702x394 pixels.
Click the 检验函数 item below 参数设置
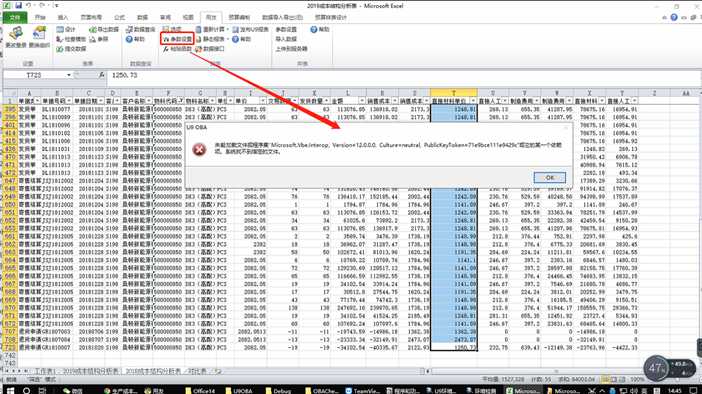[x=177, y=49]
